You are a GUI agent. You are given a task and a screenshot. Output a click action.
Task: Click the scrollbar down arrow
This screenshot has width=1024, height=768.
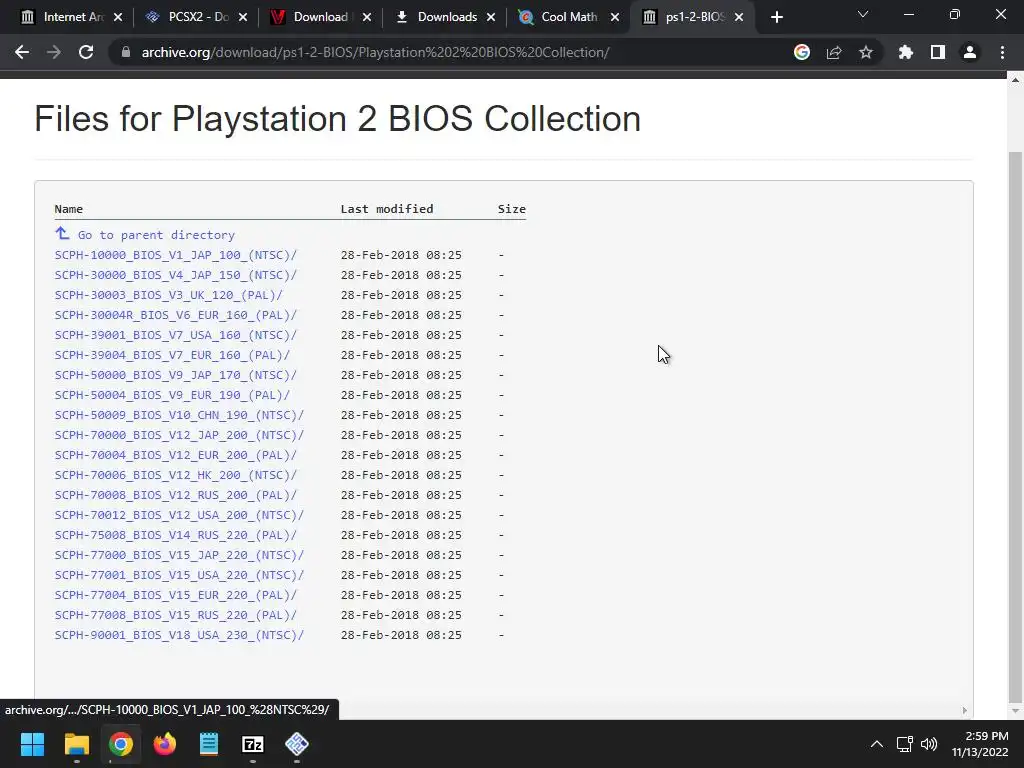pos(1014,711)
